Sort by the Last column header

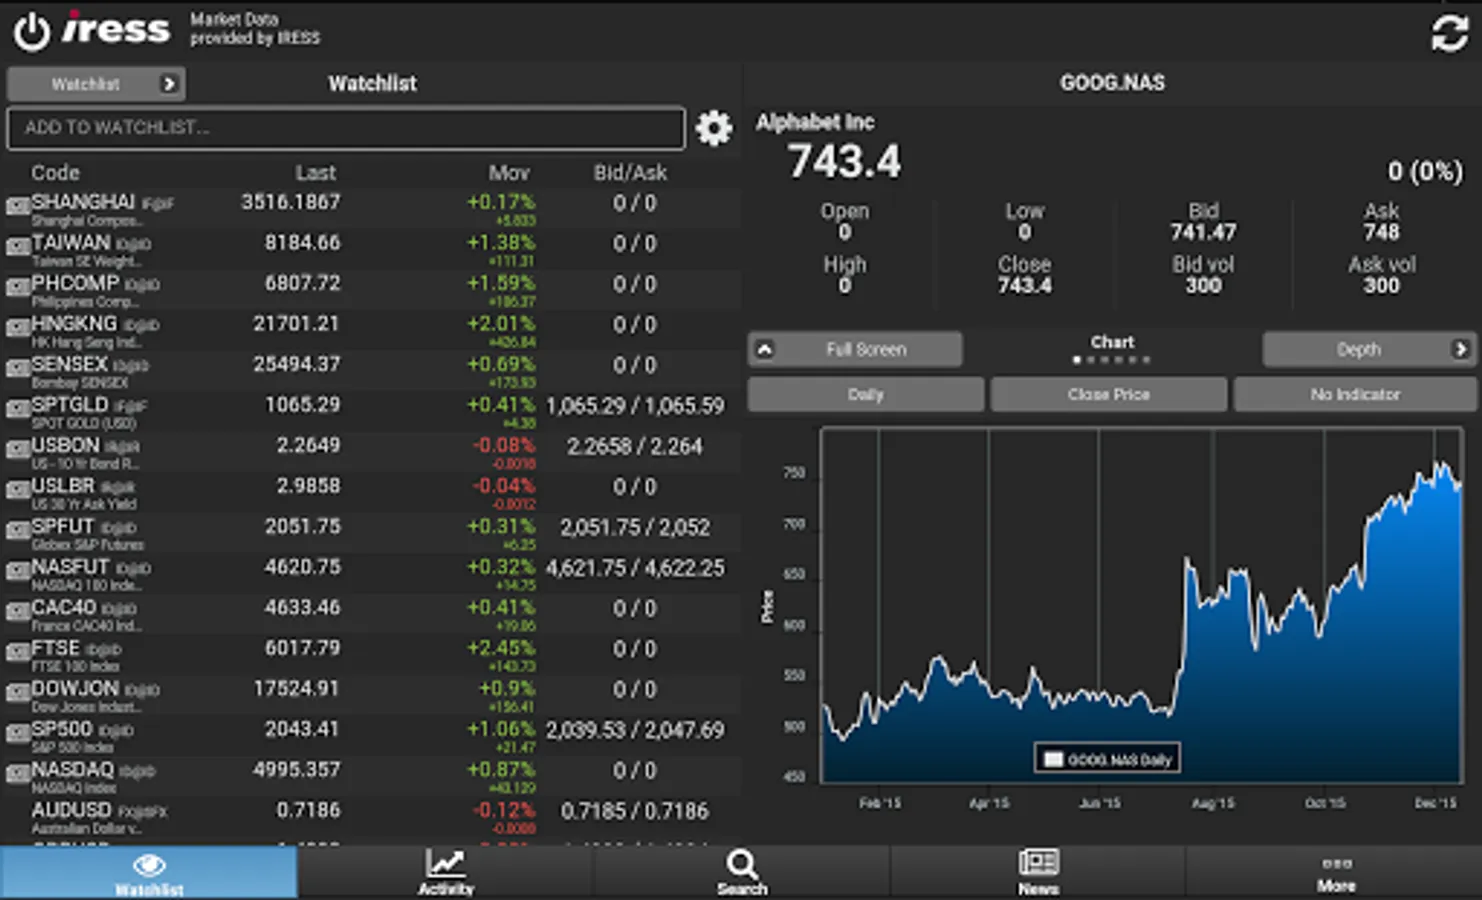tap(315, 172)
